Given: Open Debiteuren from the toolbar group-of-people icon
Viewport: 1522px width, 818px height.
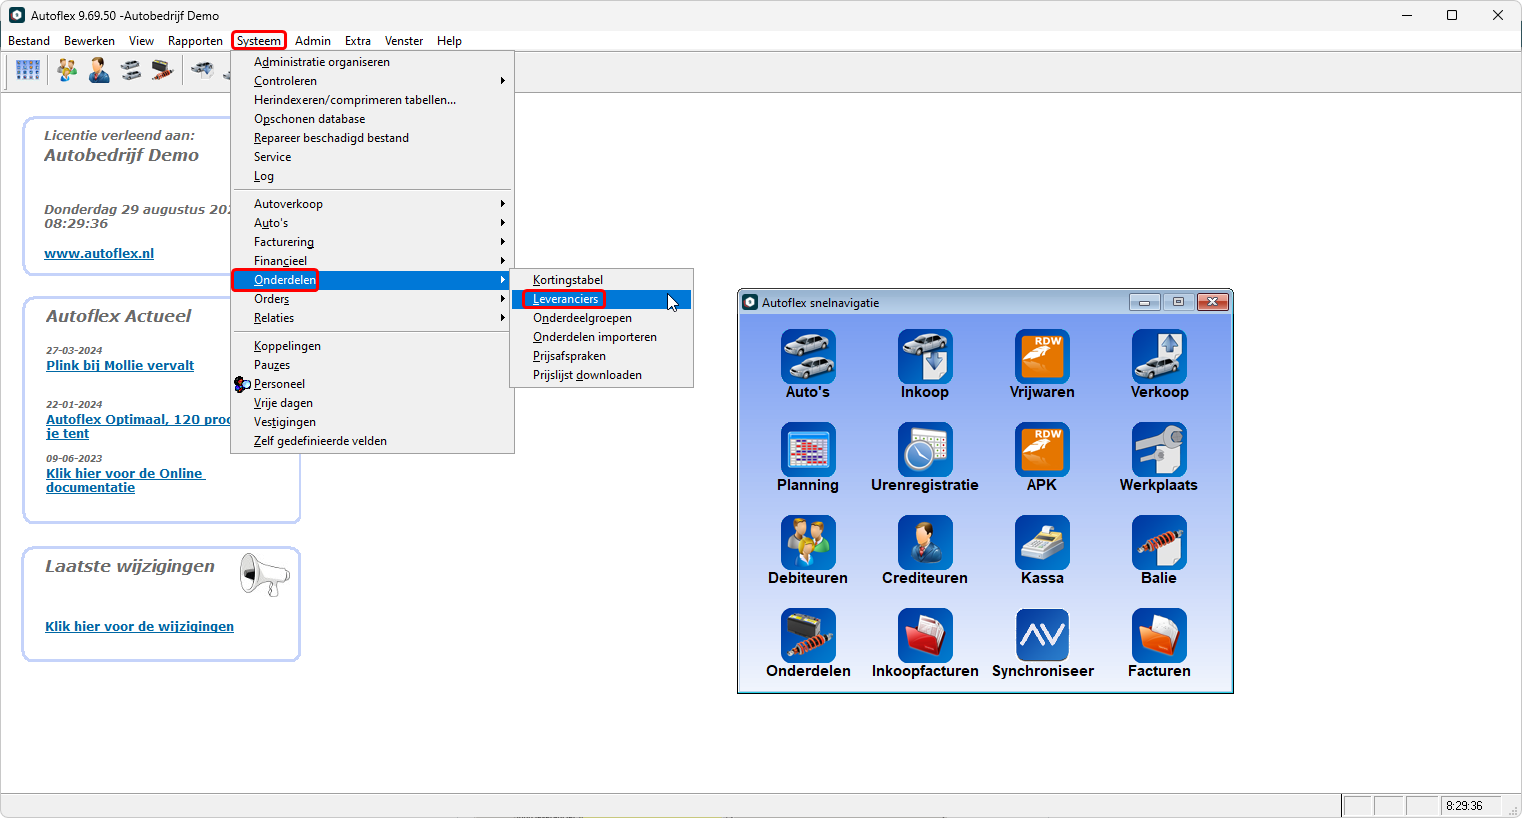Looking at the screenshot, I should [x=67, y=70].
